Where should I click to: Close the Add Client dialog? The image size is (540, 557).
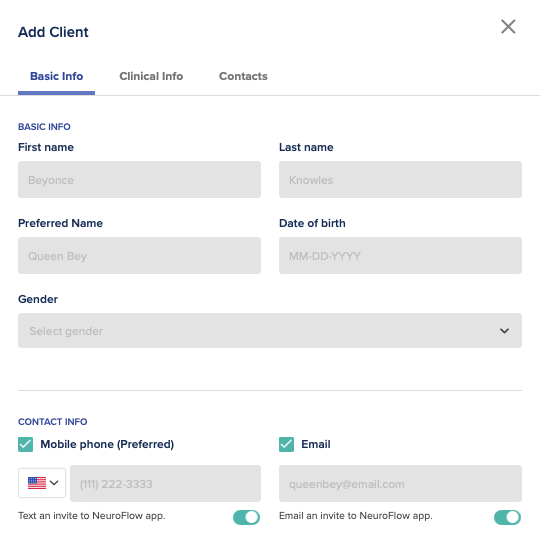pyautogui.click(x=508, y=27)
